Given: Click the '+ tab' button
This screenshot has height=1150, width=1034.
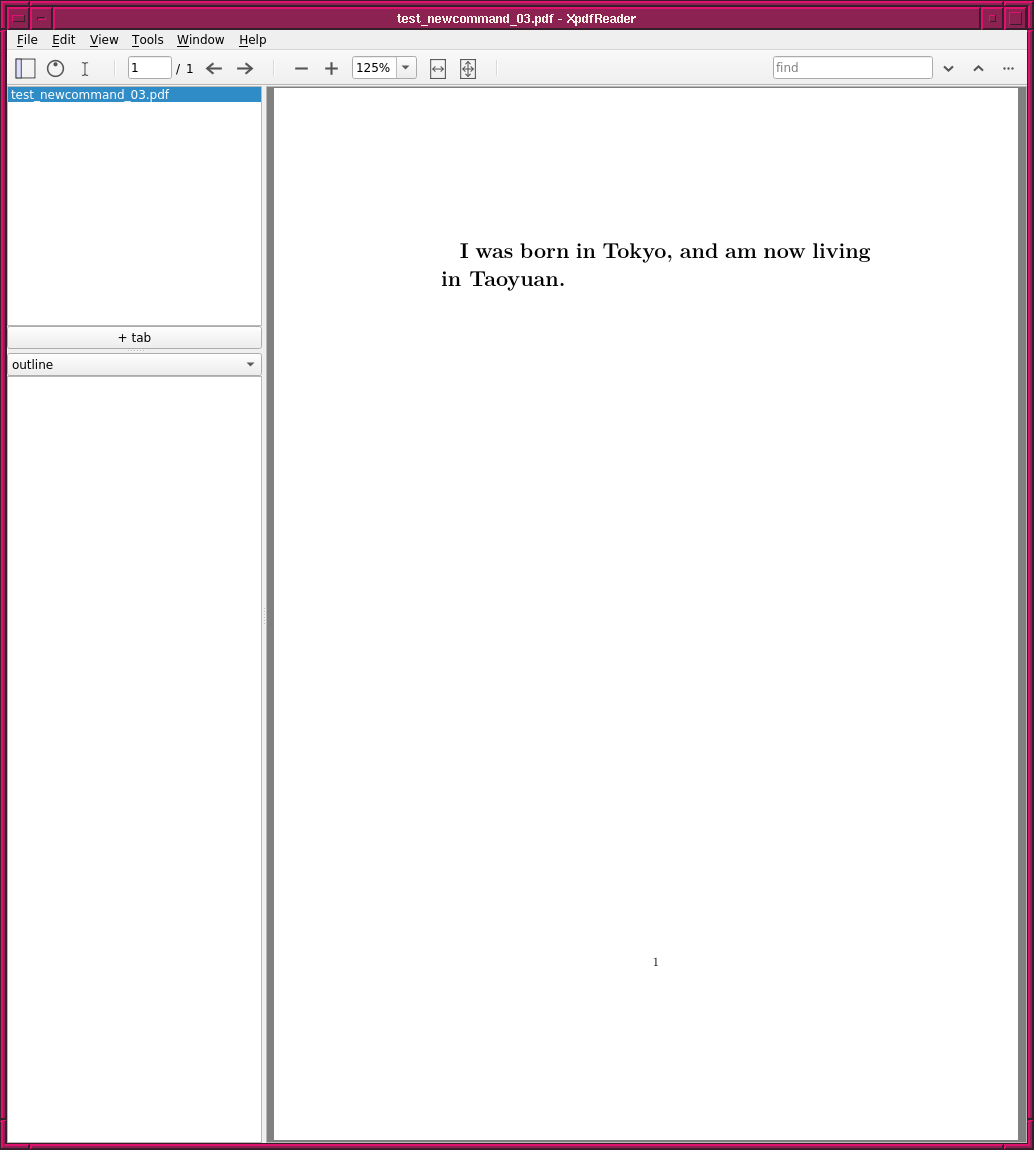Looking at the screenshot, I should [134, 338].
